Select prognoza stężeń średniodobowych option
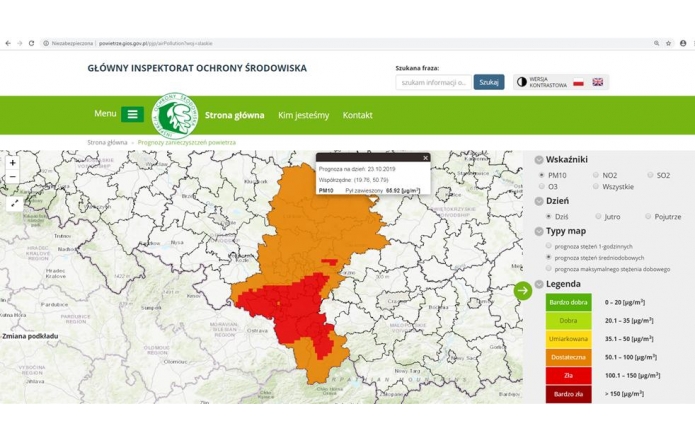 548,257
